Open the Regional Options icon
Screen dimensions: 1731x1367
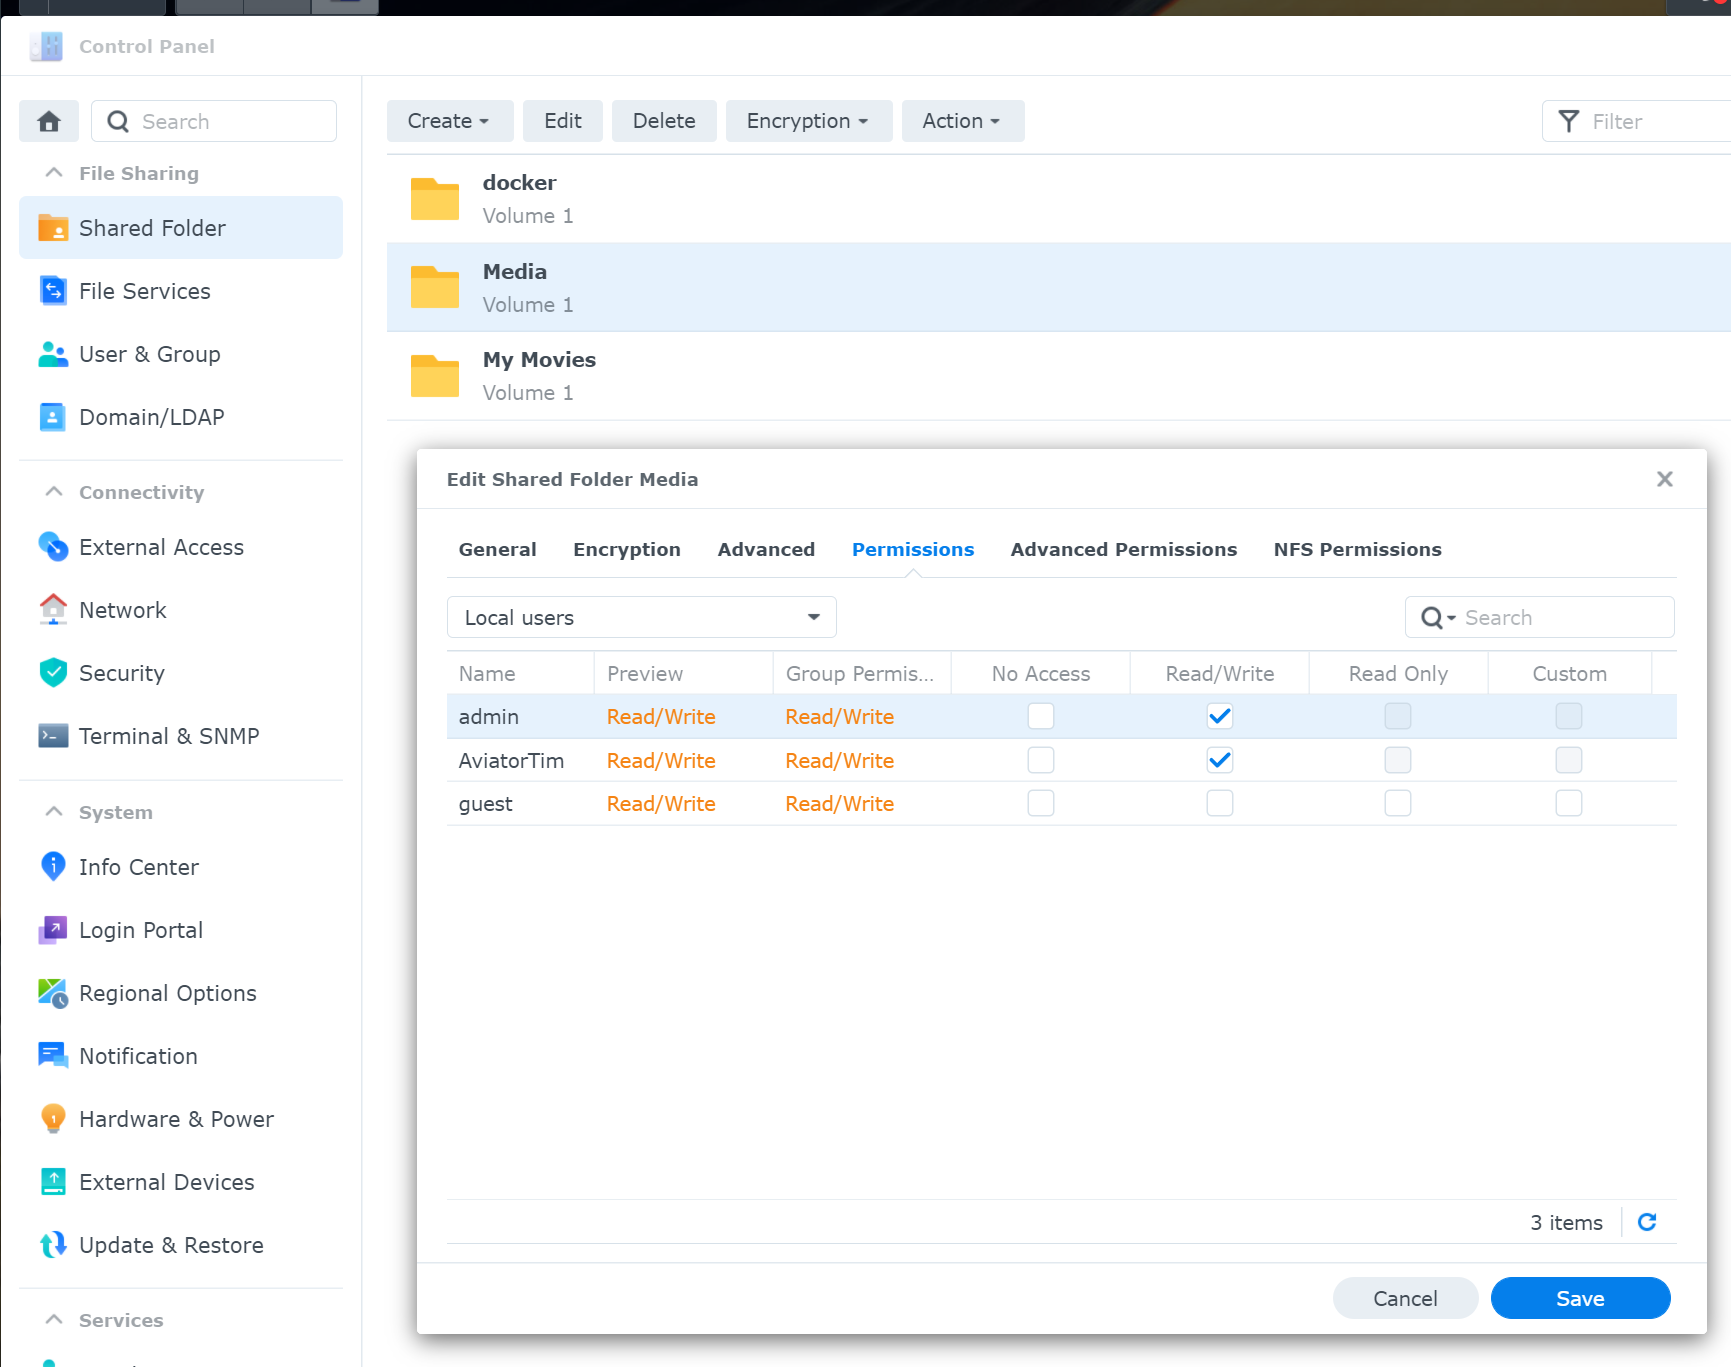point(53,993)
